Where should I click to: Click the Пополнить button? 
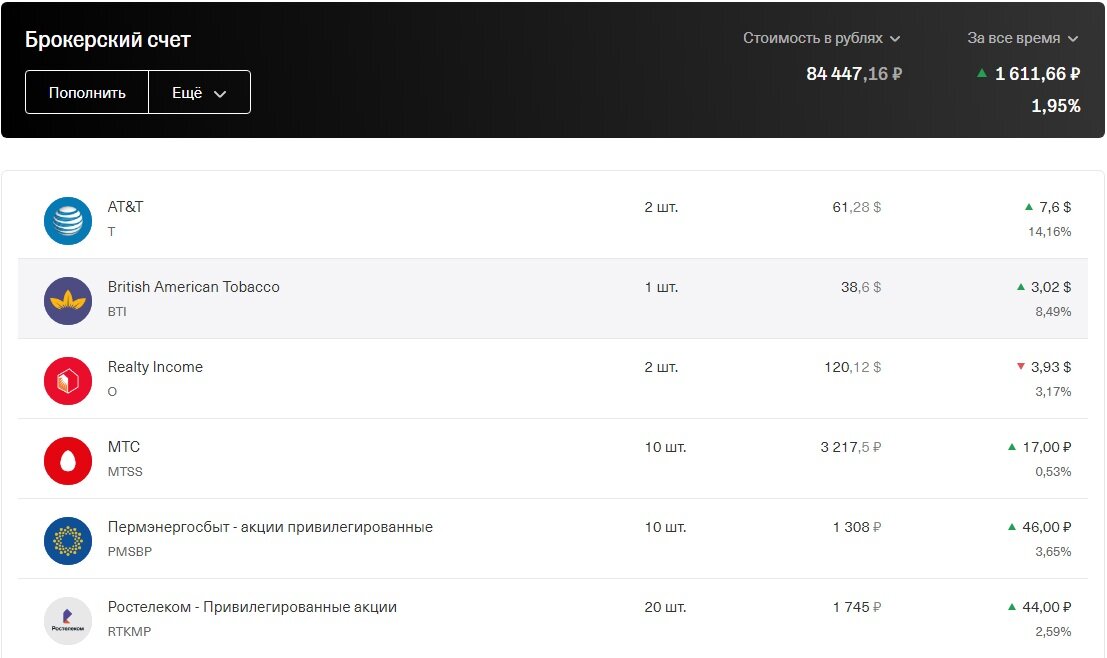tap(87, 92)
